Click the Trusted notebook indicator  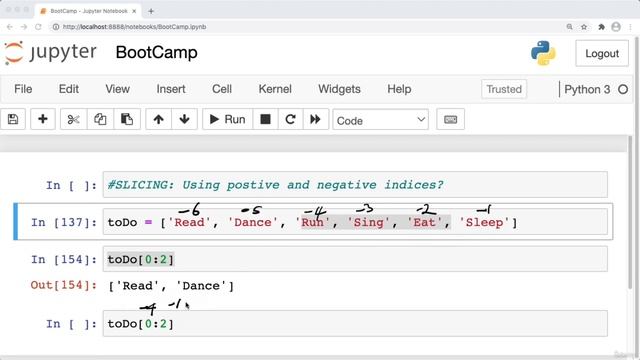[x=504, y=89]
